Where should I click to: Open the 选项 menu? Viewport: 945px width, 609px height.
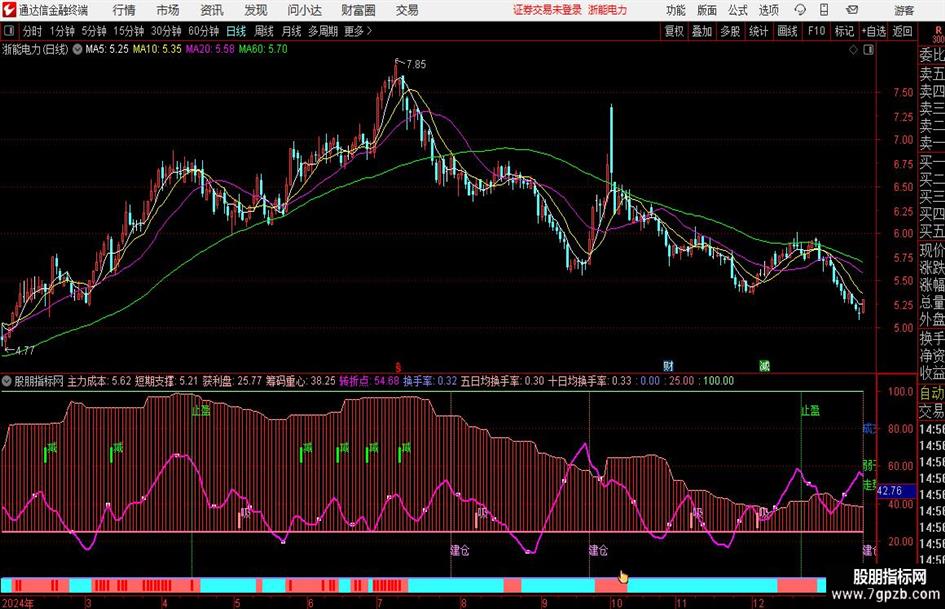pyautogui.click(x=768, y=10)
